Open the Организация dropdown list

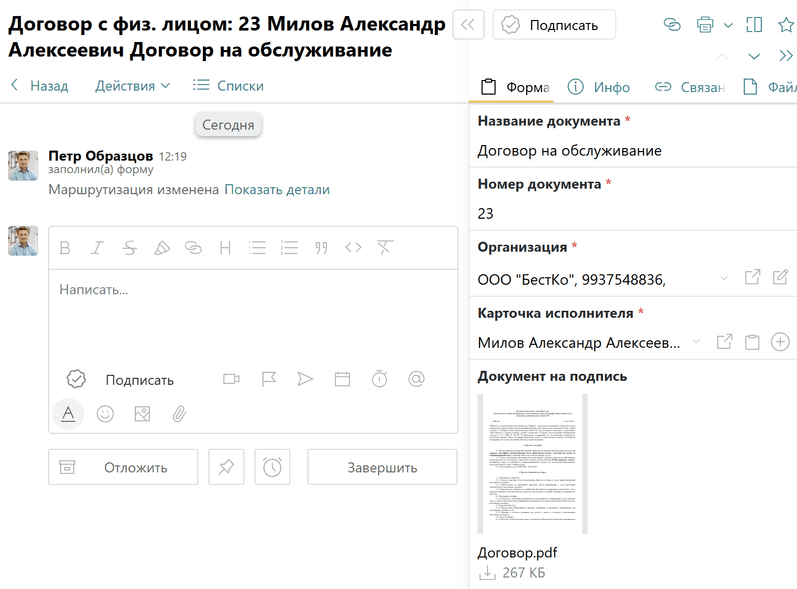coord(724,279)
